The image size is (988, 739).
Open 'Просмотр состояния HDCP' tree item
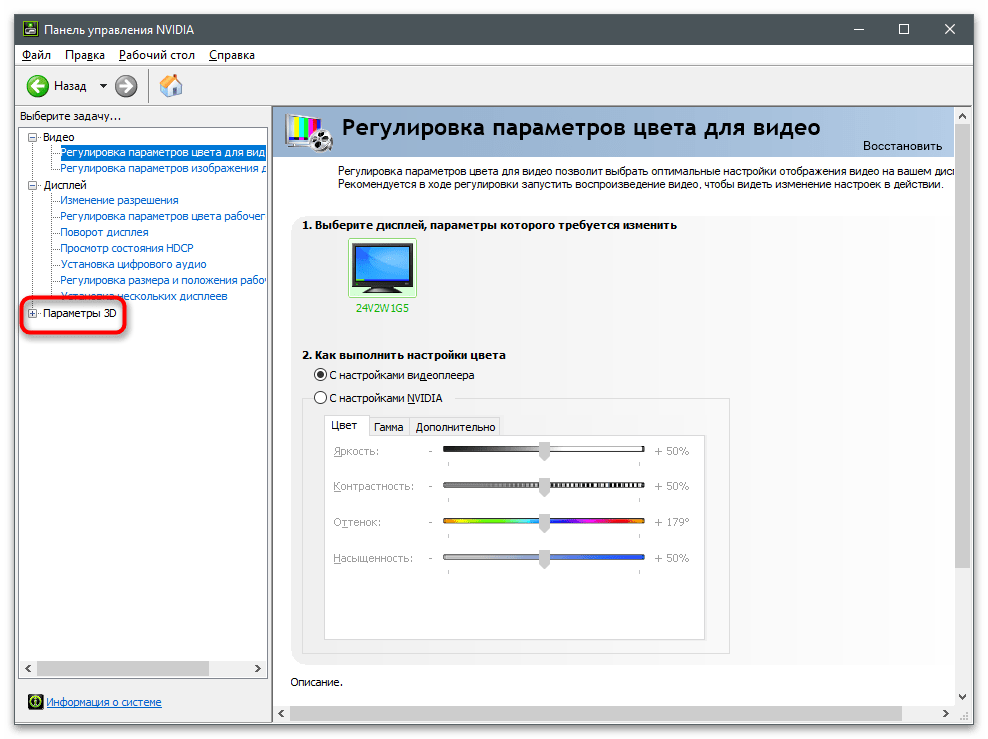[127, 248]
